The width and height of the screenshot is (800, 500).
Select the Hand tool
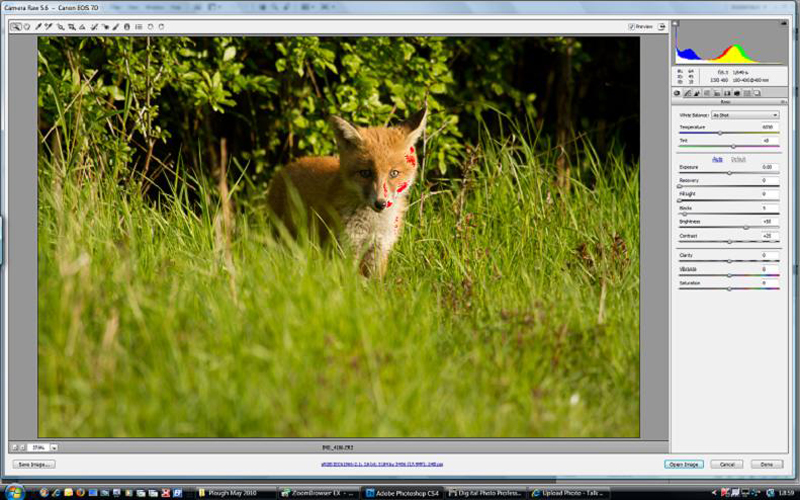27,27
